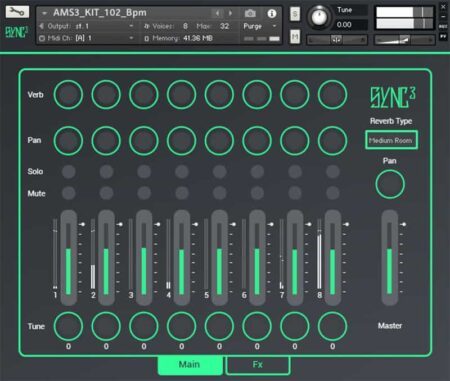Click the Pan knob for channel 7
Viewport: 450px width, 381px height.
[295, 141]
